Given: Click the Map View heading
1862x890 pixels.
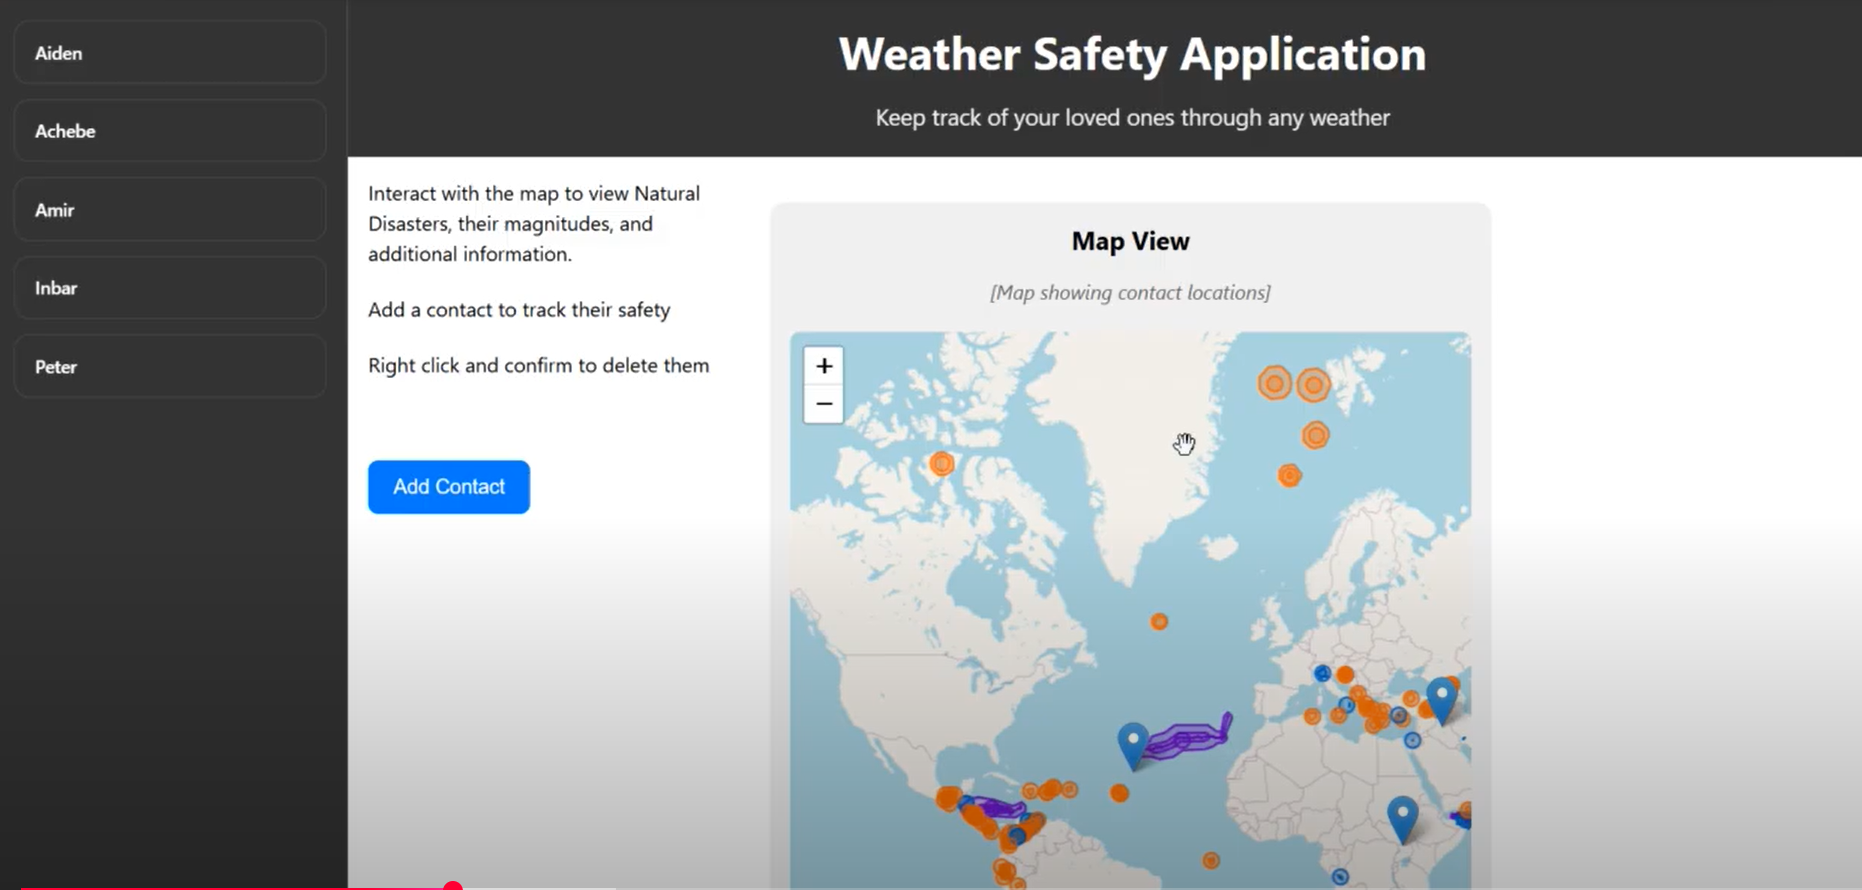Looking at the screenshot, I should click(1130, 241).
